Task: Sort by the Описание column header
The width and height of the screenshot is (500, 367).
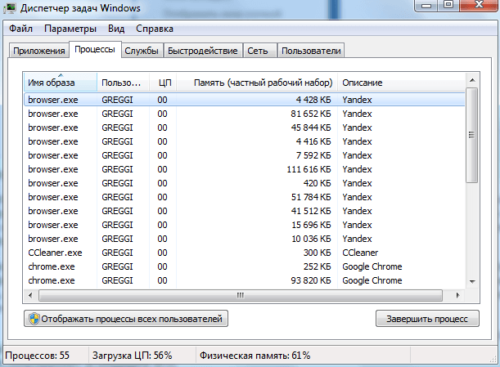Action: tap(401, 82)
